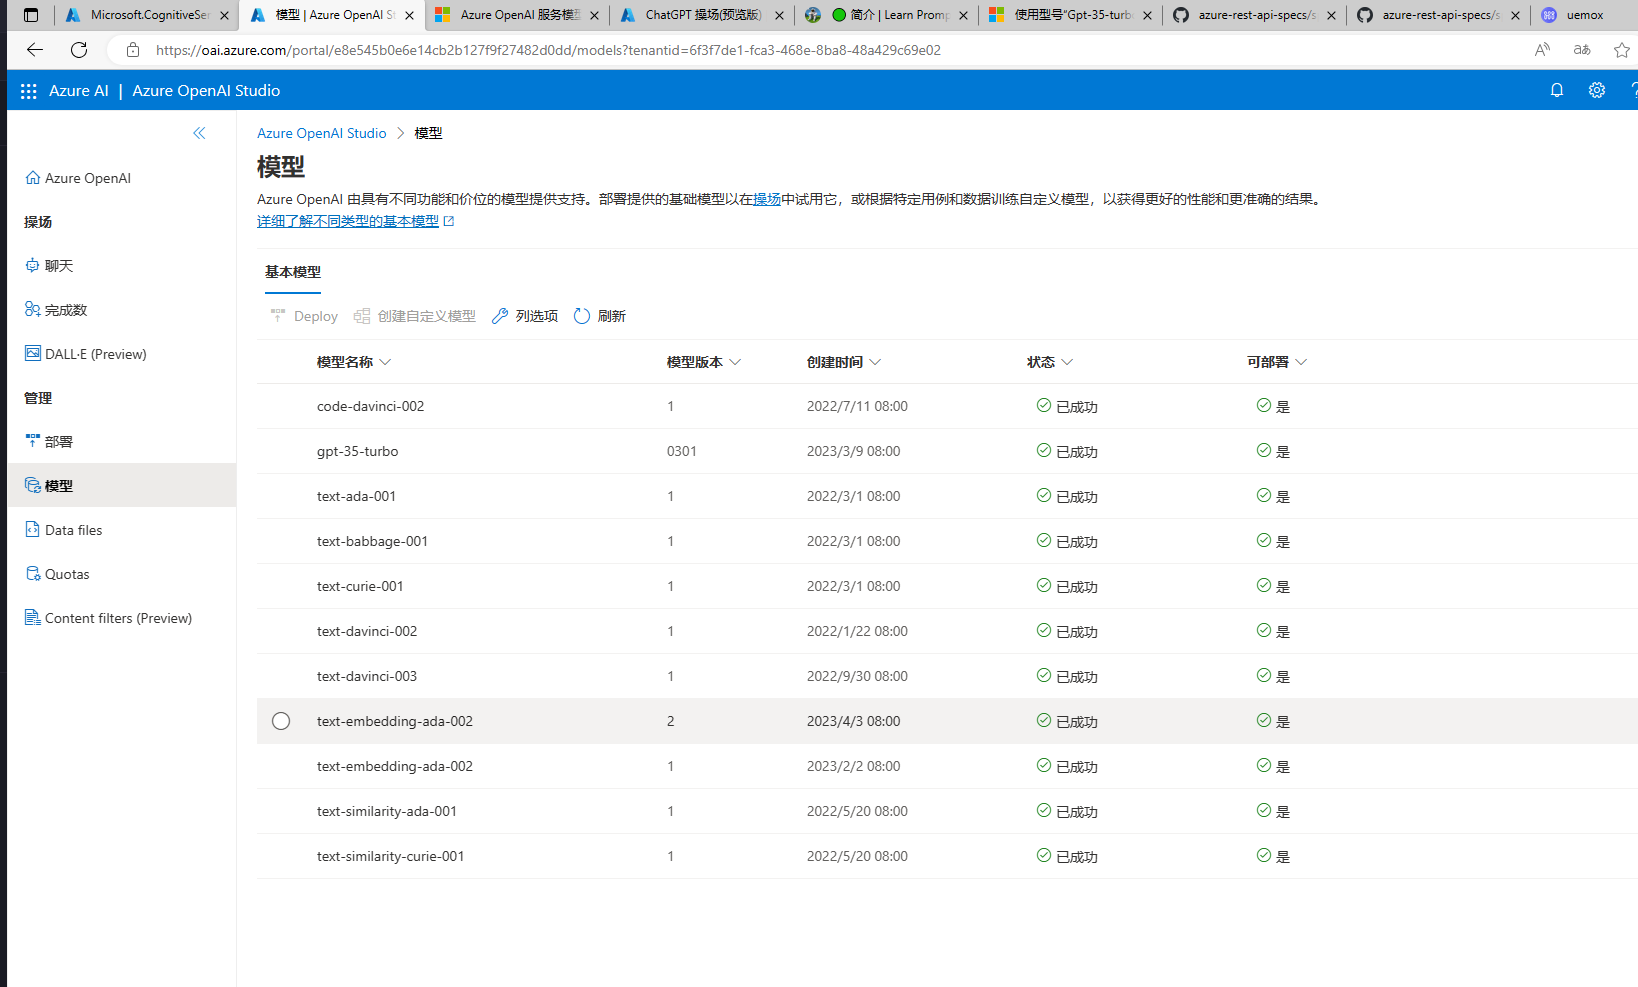This screenshot has width=1638, height=987.
Task: Open the 状态 sort dropdown
Action: (x=1067, y=362)
